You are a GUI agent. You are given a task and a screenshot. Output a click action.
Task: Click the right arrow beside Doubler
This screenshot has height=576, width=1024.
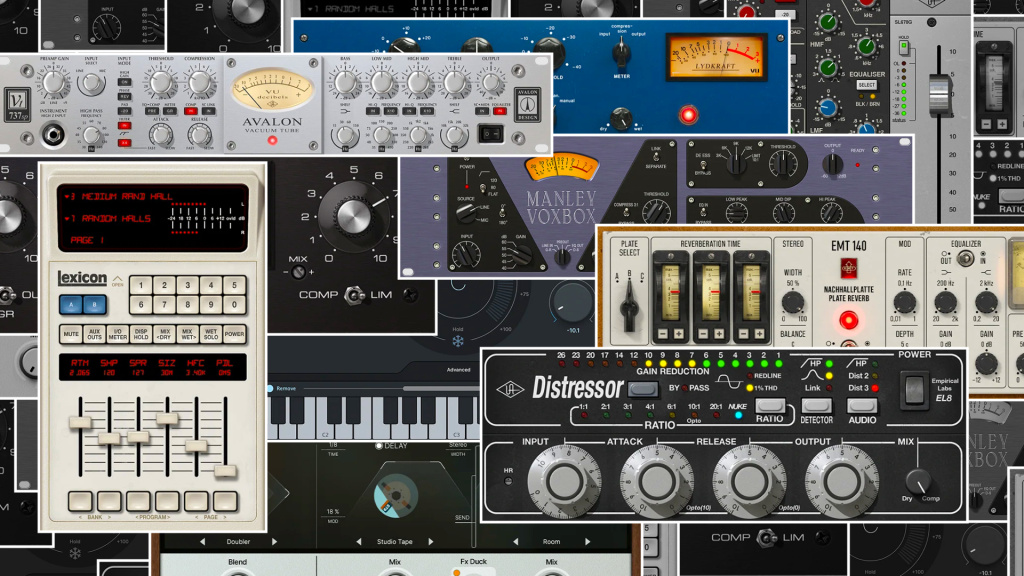(274, 541)
